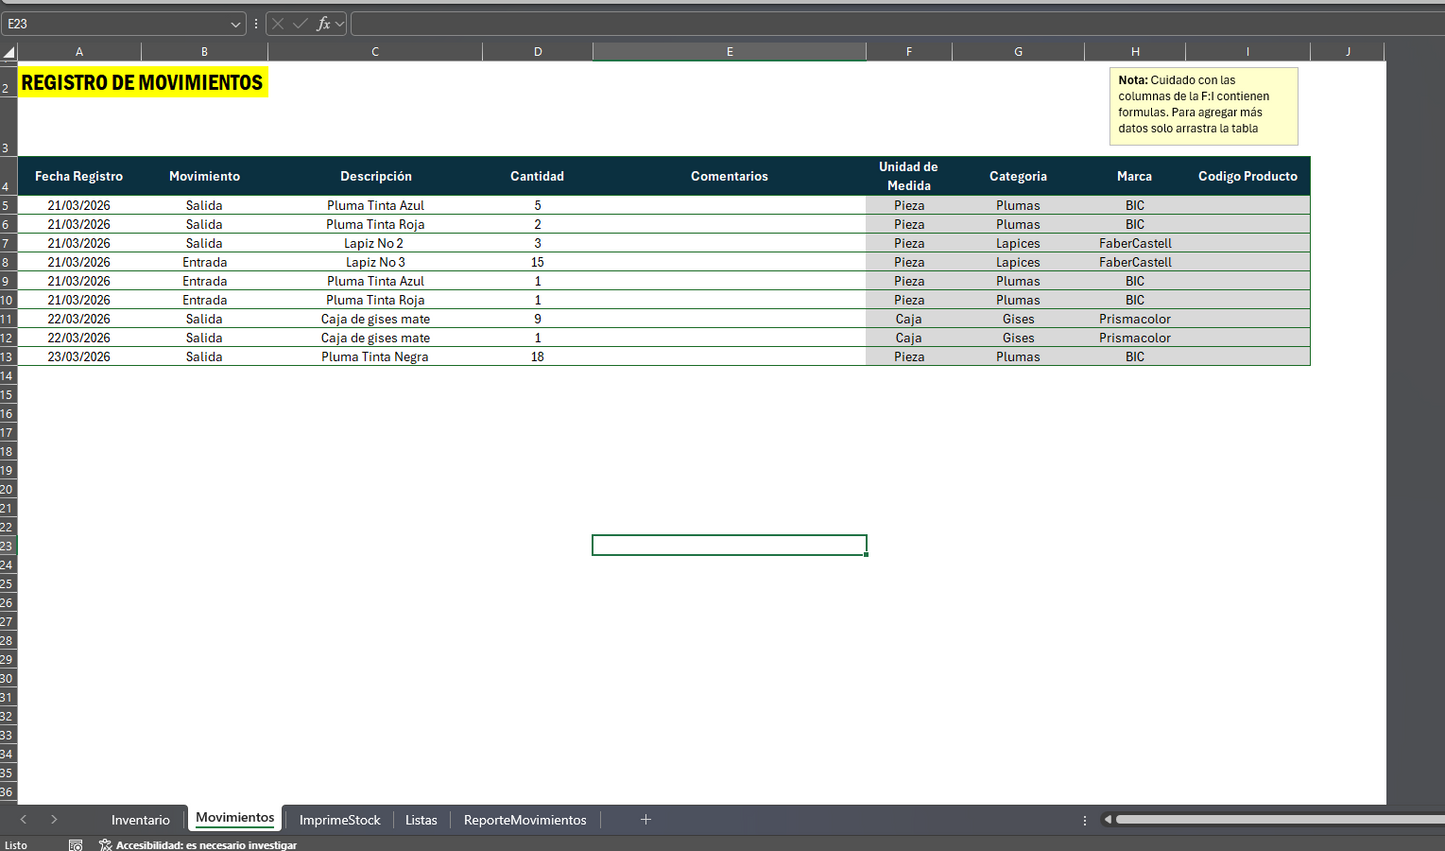Viewport: 1445px width, 851px height.
Task: Click Prismacolor in the quantity 9 row
Action: click(x=1135, y=319)
